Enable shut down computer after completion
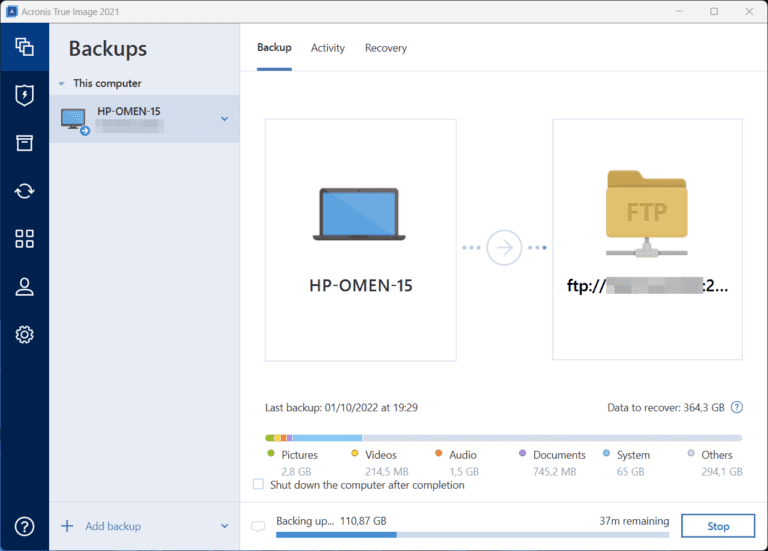The width and height of the screenshot is (768, 551). [x=259, y=485]
